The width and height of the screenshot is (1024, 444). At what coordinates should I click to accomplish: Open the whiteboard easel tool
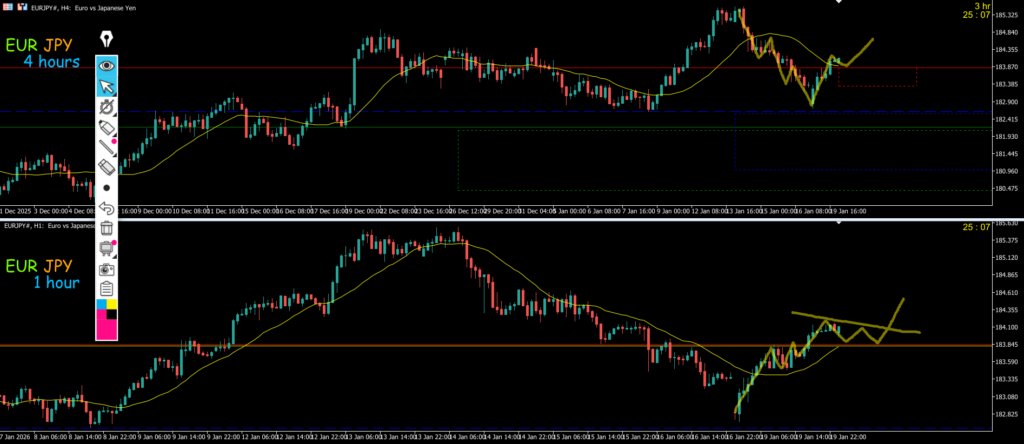tap(106, 249)
